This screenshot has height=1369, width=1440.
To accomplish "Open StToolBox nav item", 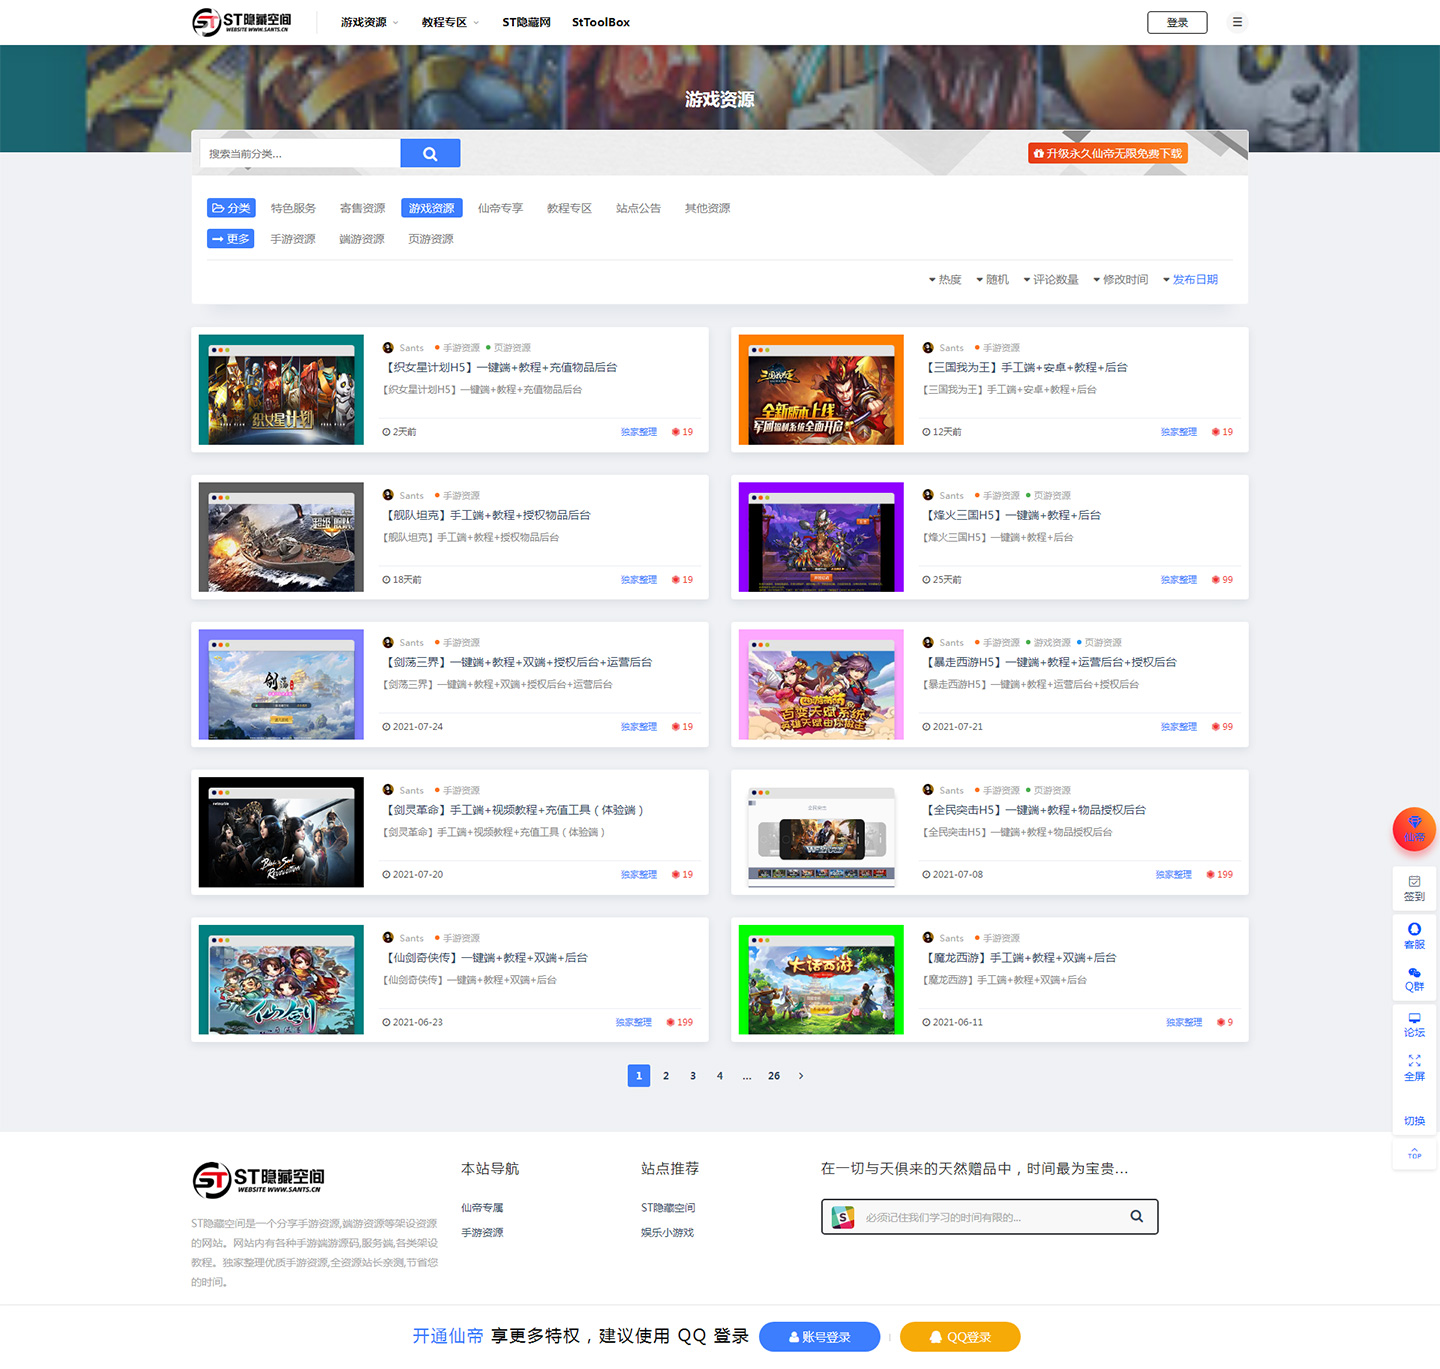I will [x=601, y=22].
